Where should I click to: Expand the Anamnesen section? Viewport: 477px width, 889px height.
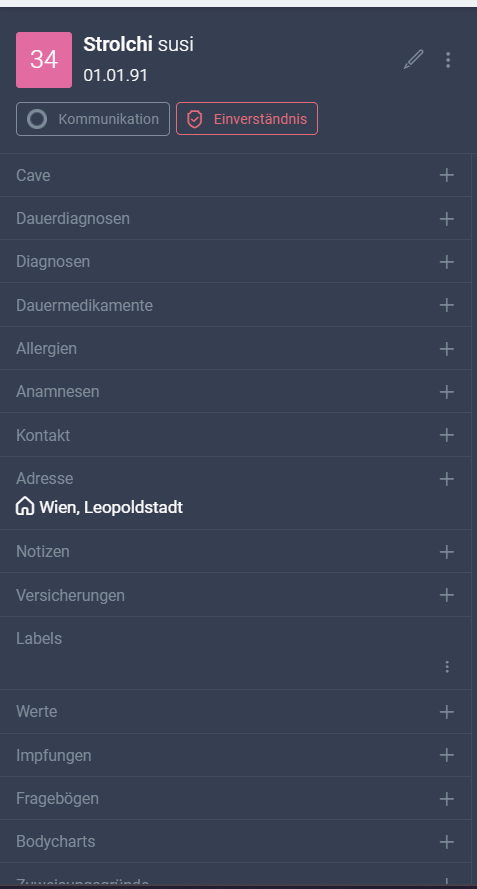click(x=235, y=392)
